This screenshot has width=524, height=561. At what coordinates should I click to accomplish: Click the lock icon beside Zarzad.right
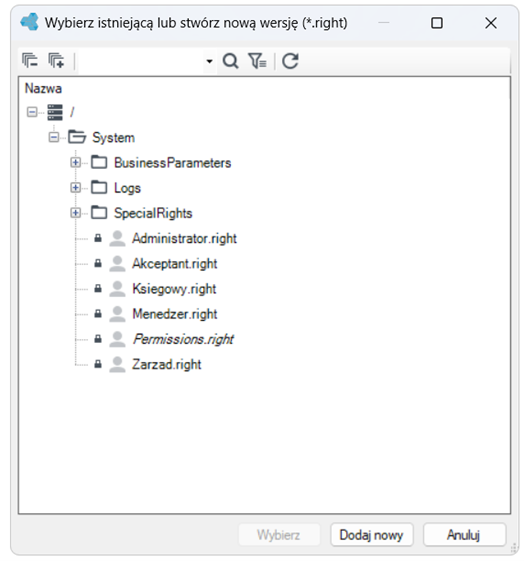point(98,364)
